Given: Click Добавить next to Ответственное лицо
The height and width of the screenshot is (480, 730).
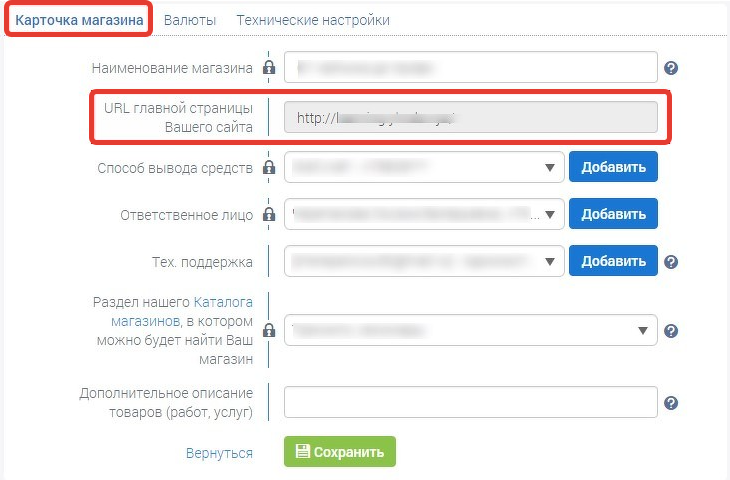Looking at the screenshot, I should 613,214.
